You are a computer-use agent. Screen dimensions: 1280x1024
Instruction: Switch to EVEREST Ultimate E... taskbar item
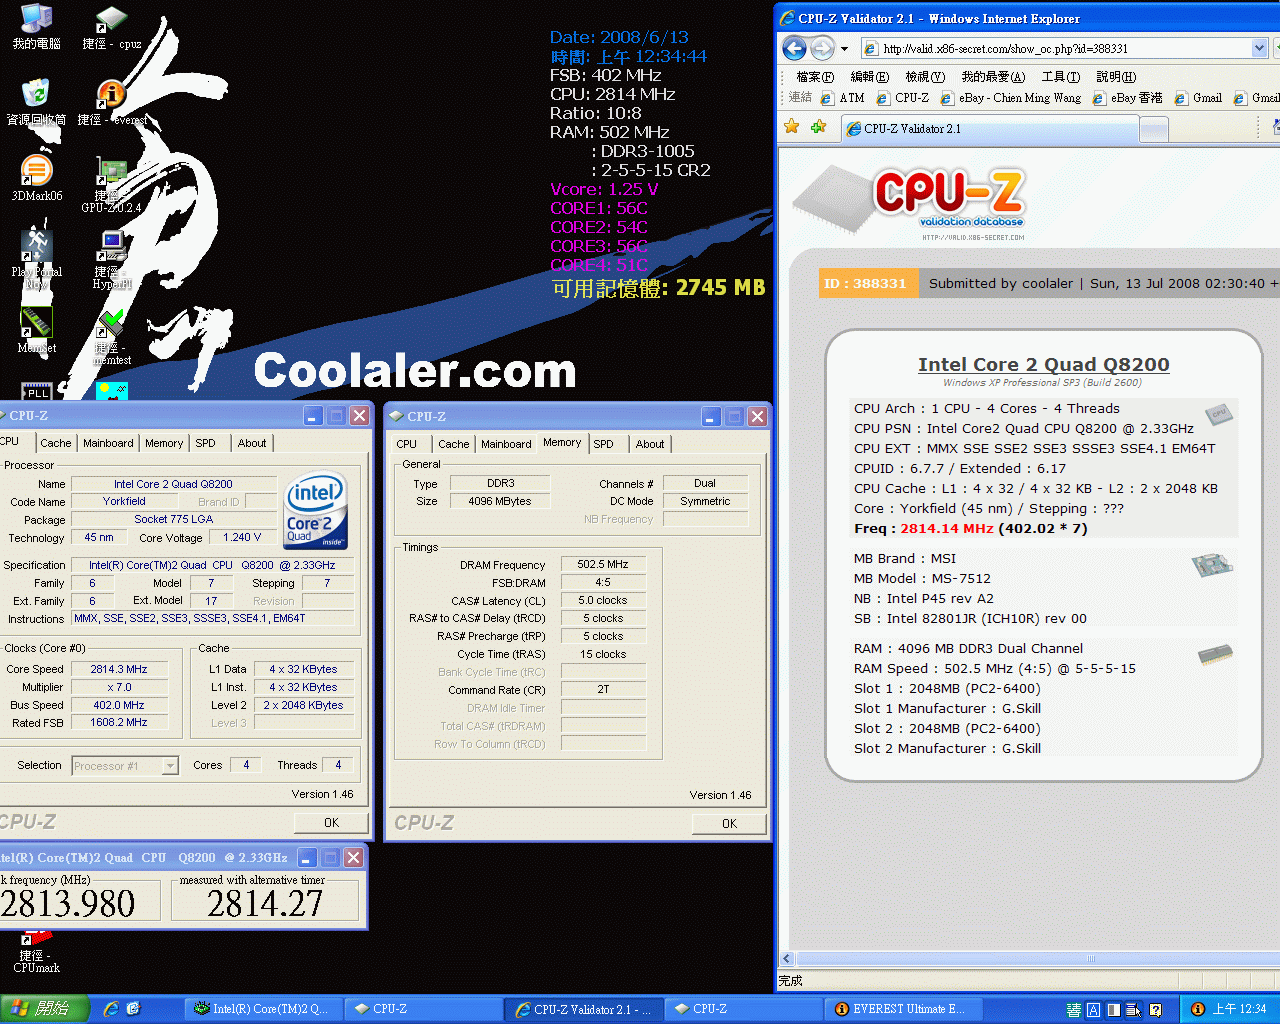click(x=903, y=1009)
